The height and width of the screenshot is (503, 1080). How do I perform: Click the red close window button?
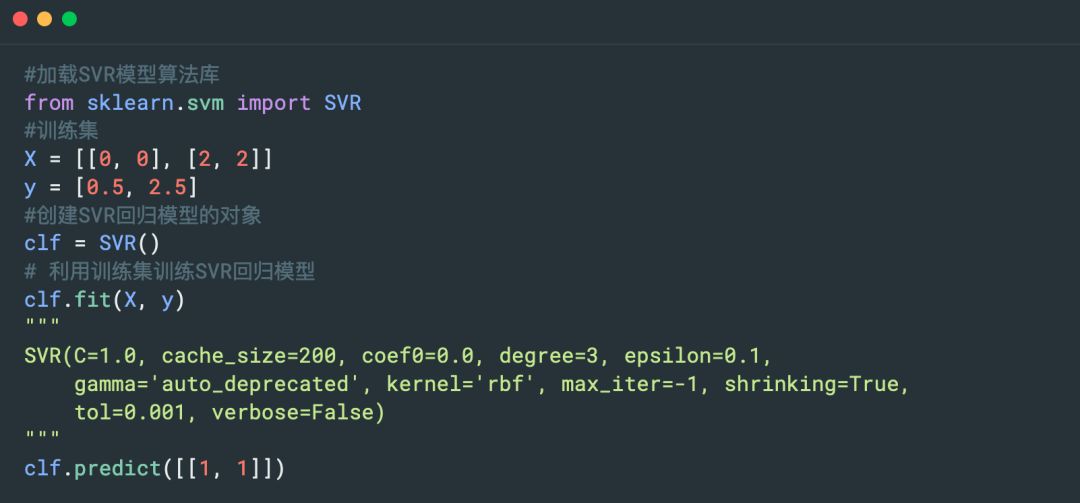click(20, 19)
